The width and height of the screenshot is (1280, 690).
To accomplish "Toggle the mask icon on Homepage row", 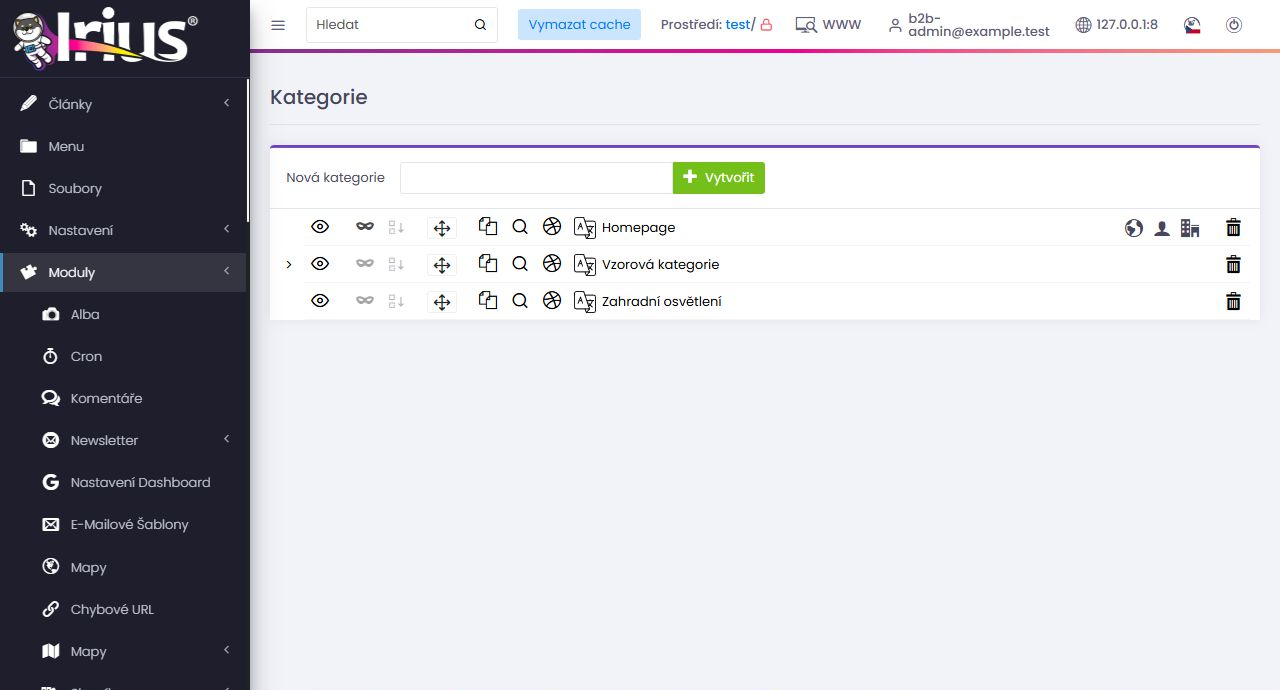I will 365,227.
